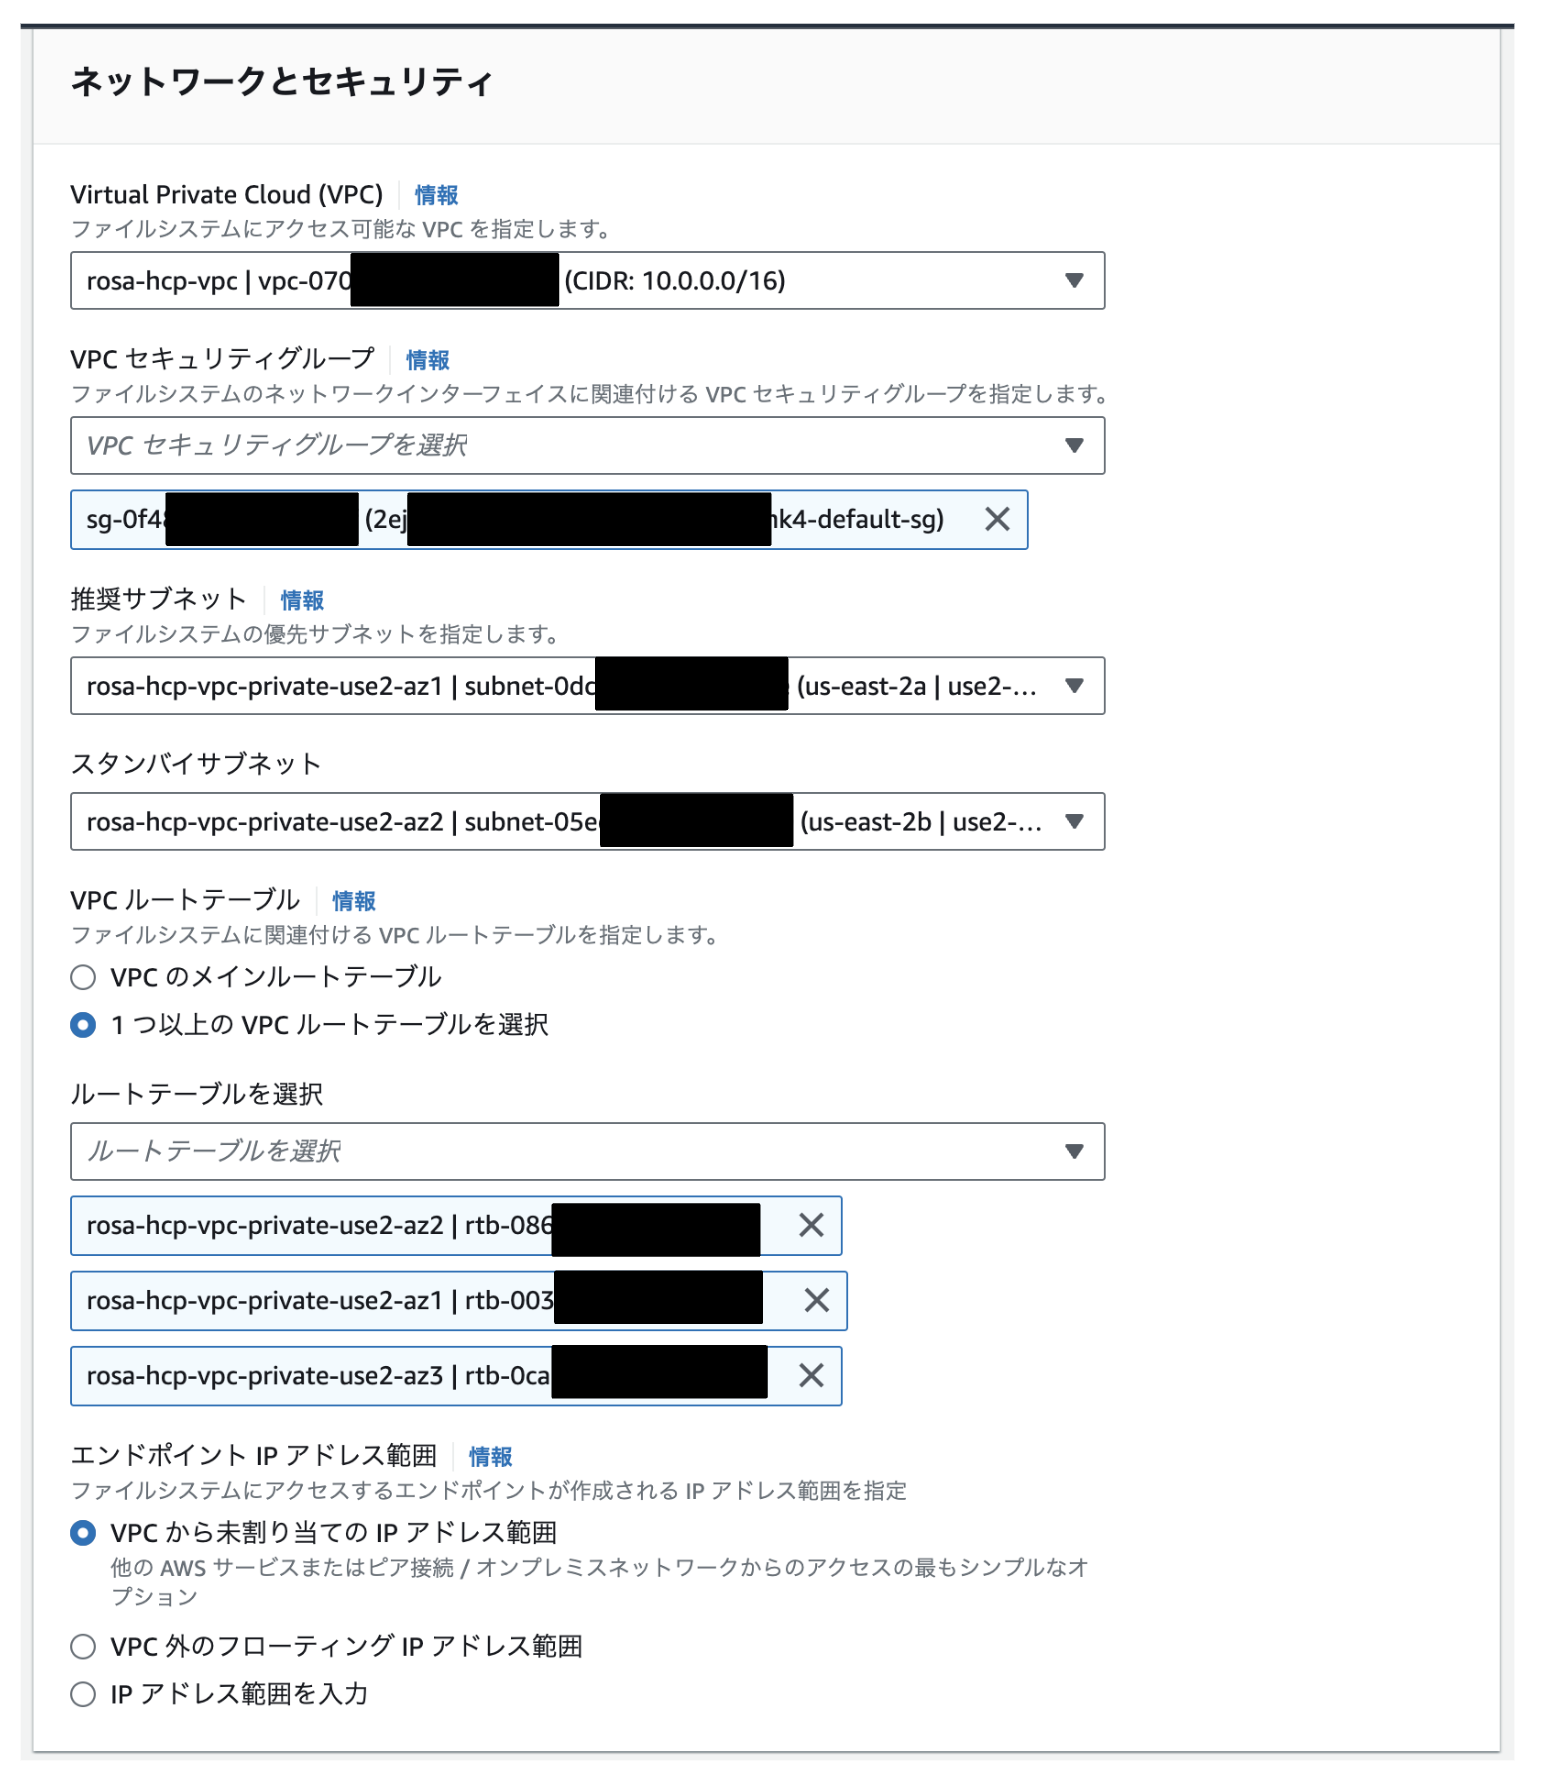Screen dimensions: 1546x1778
Task: Click the rosa-hcp-vpc-private-use2-az1 route table chip text
Action: click(320, 1300)
